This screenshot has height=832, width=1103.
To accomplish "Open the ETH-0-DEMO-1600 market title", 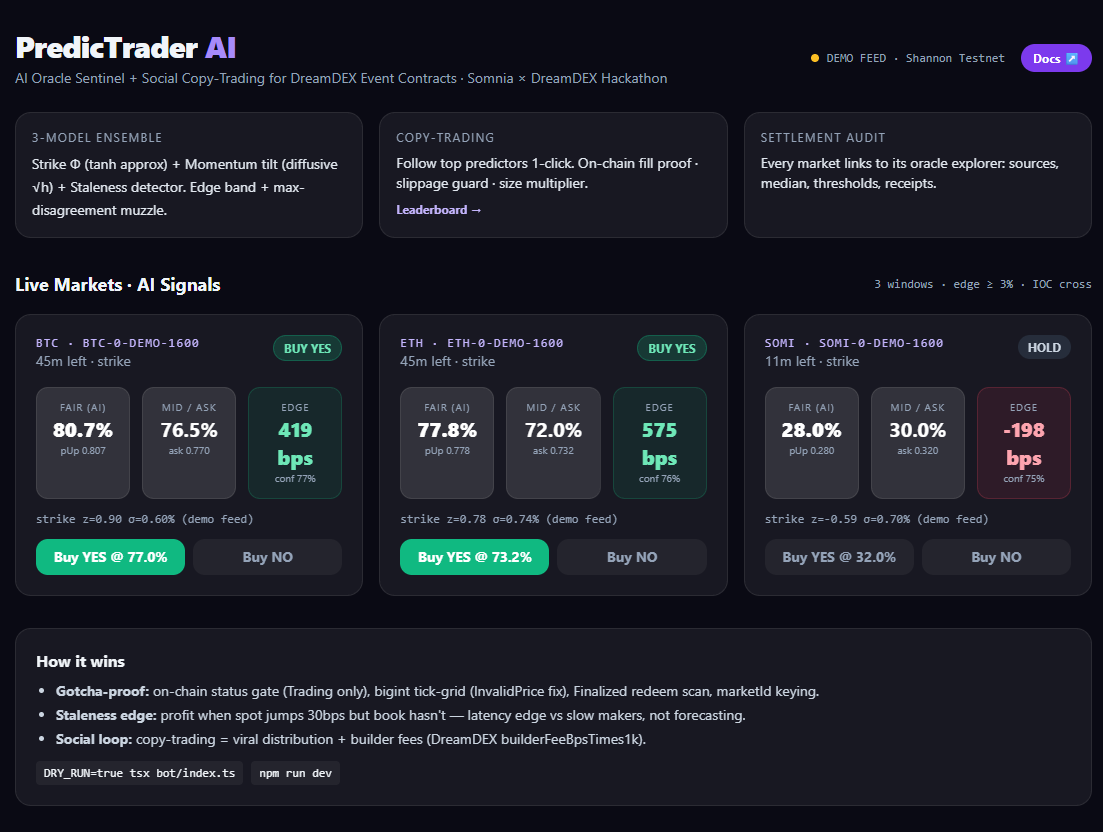I will coord(505,343).
